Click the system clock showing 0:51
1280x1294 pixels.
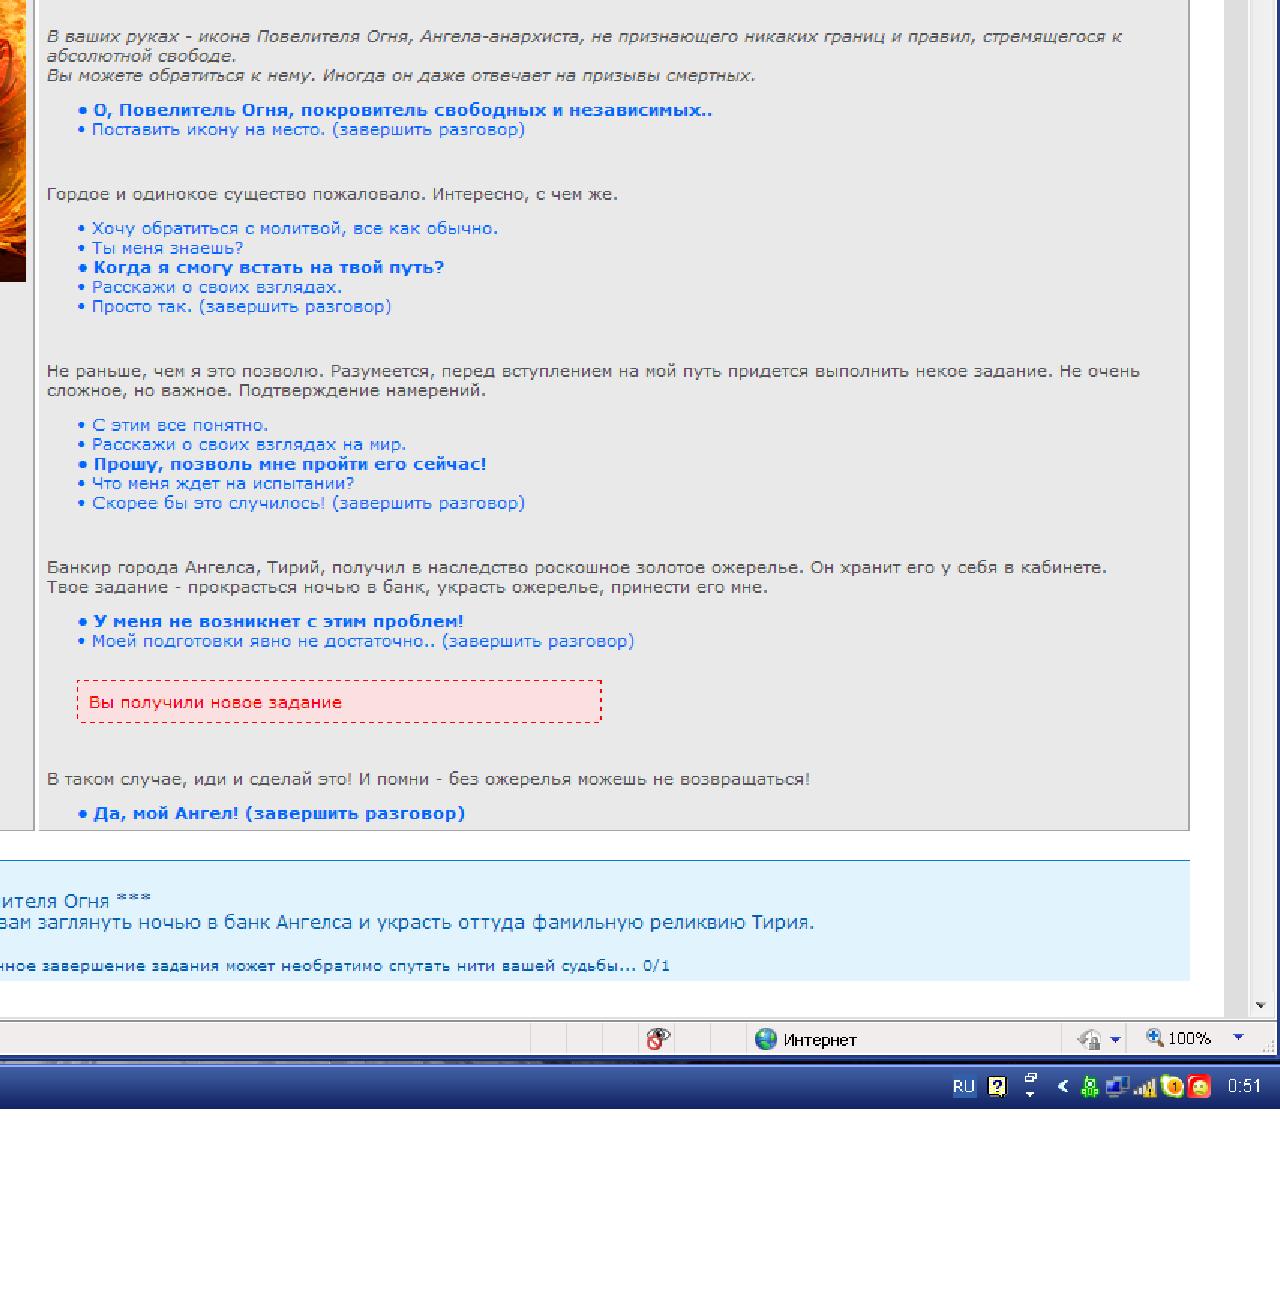point(1244,1086)
